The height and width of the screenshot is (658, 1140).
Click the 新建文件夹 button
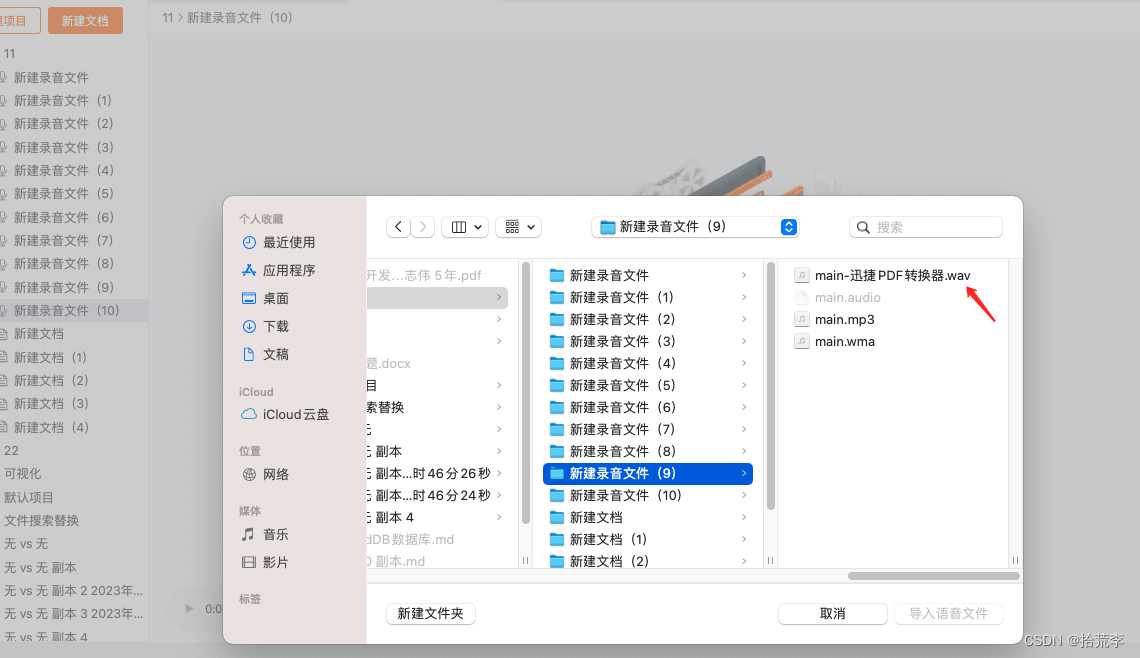coord(430,614)
